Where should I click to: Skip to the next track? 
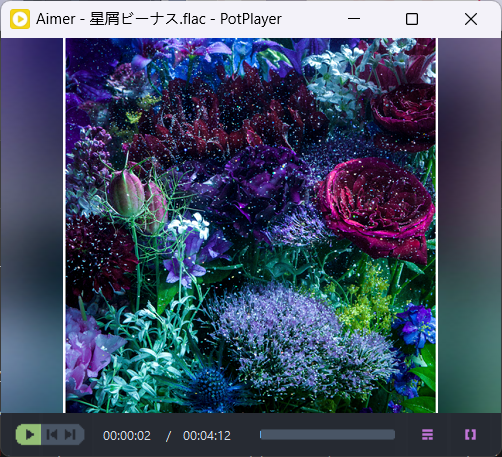pyautogui.click(x=70, y=434)
